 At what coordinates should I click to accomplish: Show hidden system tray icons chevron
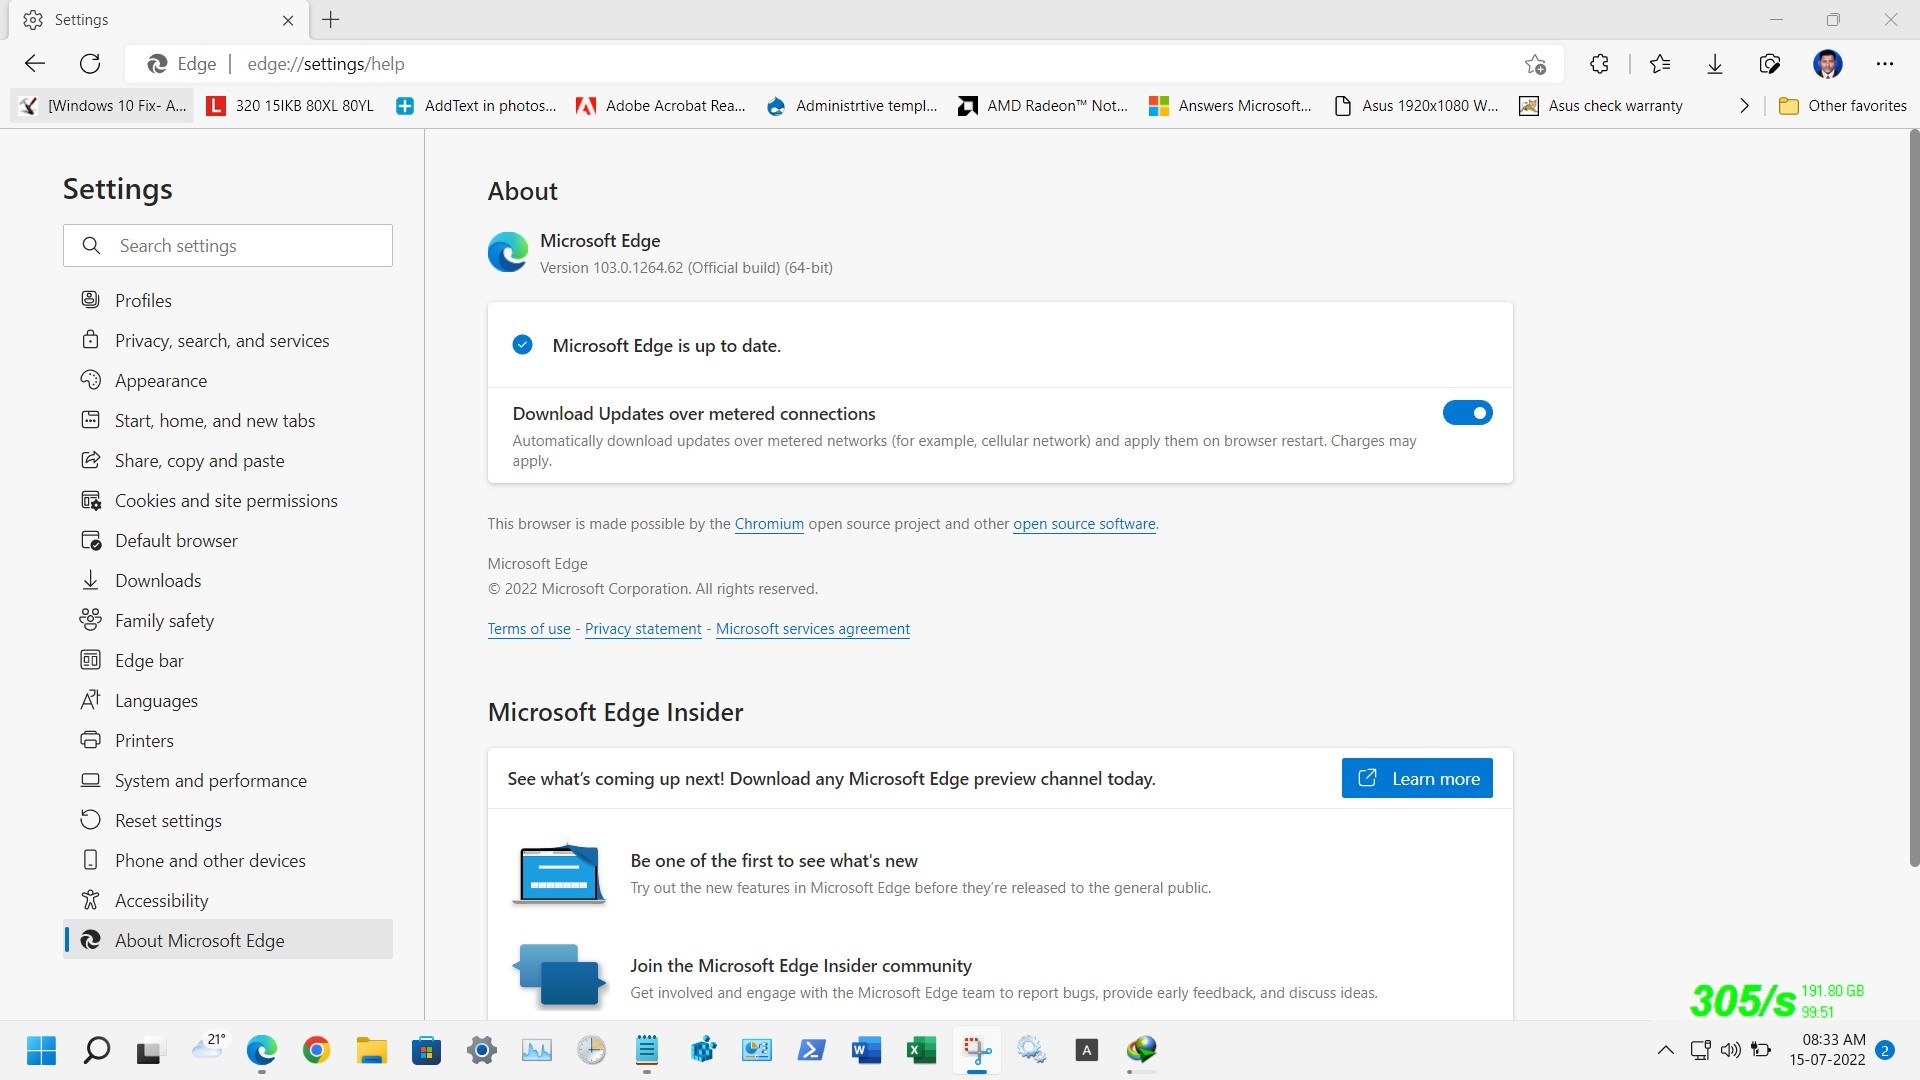pos(1665,1050)
